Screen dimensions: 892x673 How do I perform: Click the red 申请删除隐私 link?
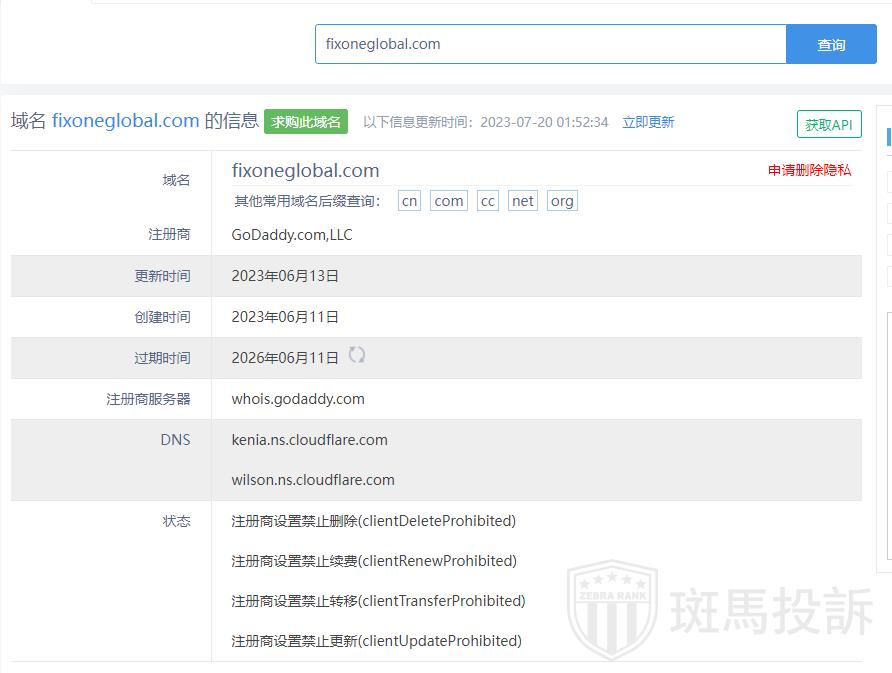(809, 170)
